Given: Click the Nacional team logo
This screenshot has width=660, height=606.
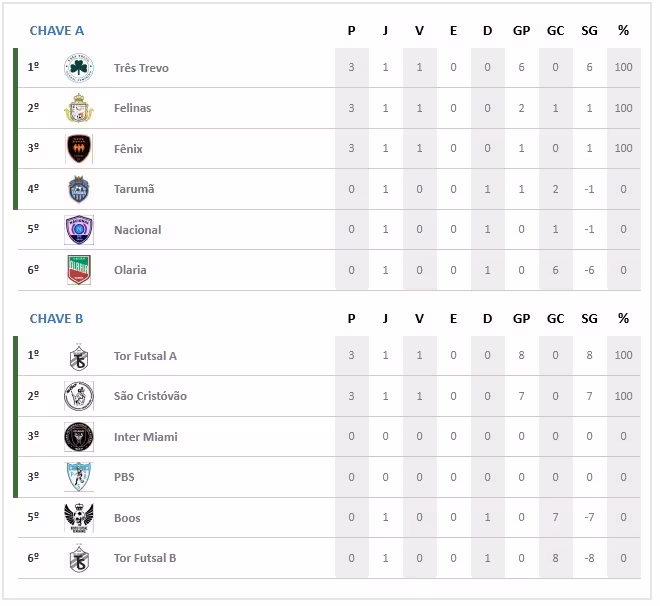Looking at the screenshot, I should point(79,230).
